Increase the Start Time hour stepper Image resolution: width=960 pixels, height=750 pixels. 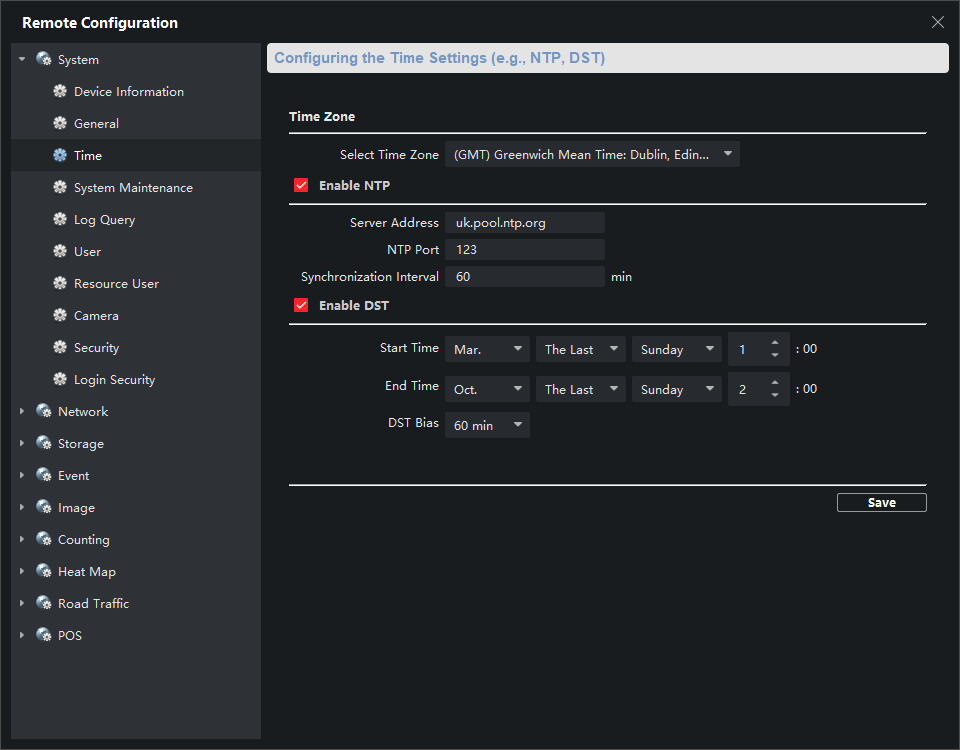tap(775, 343)
